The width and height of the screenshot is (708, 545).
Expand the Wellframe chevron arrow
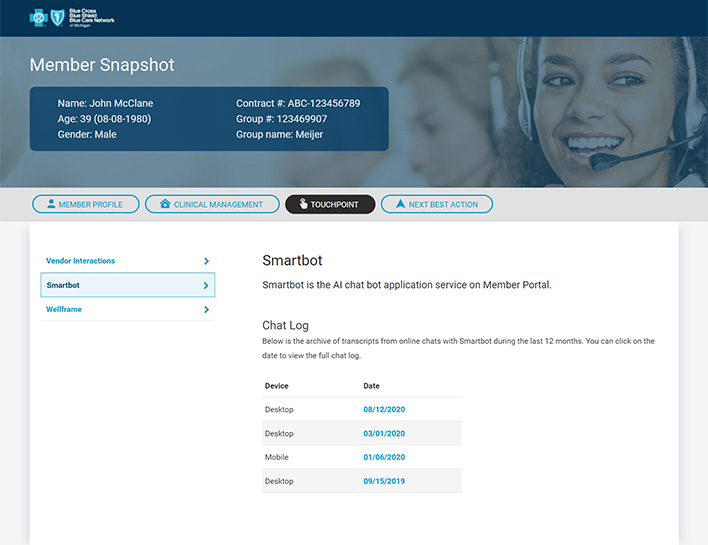coord(206,309)
